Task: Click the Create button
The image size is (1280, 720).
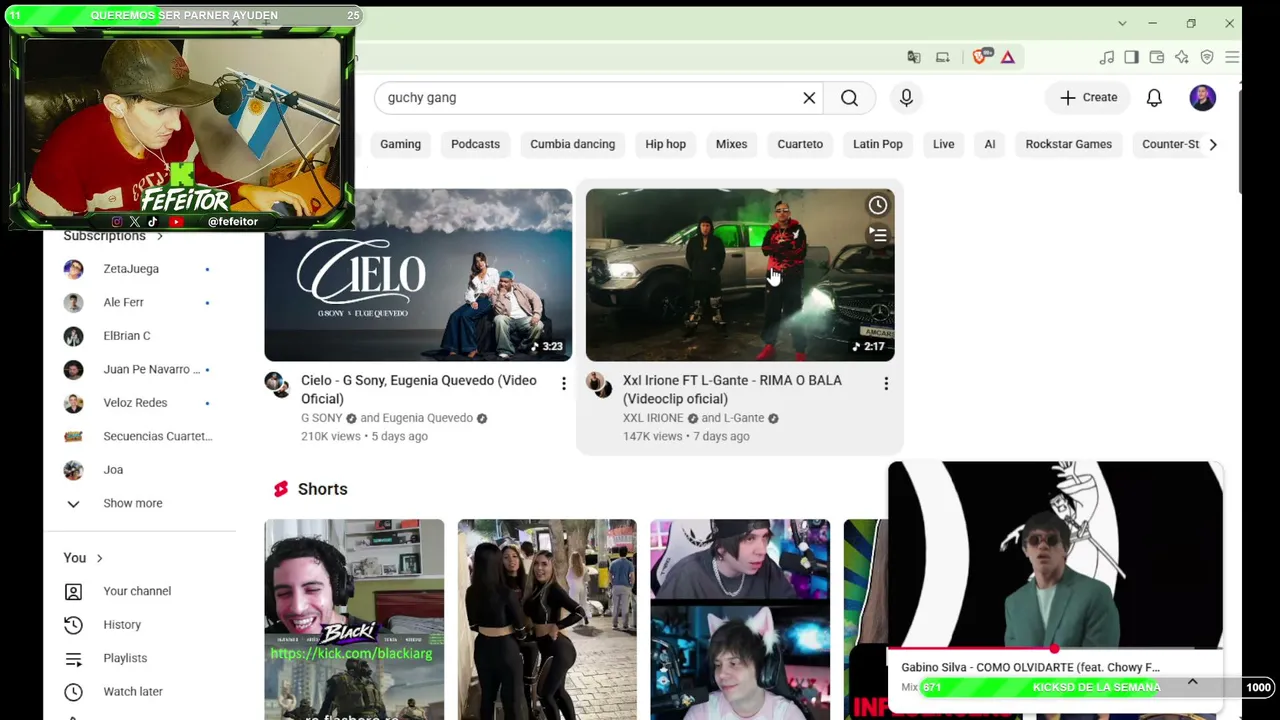Action: (x=1088, y=97)
